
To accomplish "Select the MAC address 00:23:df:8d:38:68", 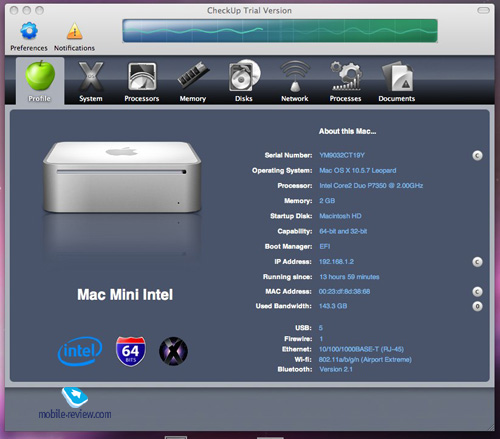I will (344, 292).
